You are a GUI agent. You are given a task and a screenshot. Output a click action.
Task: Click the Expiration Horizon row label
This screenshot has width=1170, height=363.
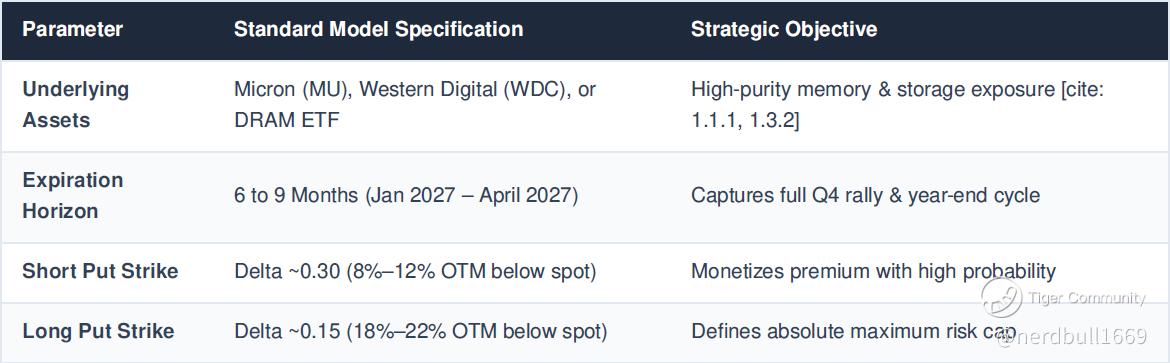73,196
